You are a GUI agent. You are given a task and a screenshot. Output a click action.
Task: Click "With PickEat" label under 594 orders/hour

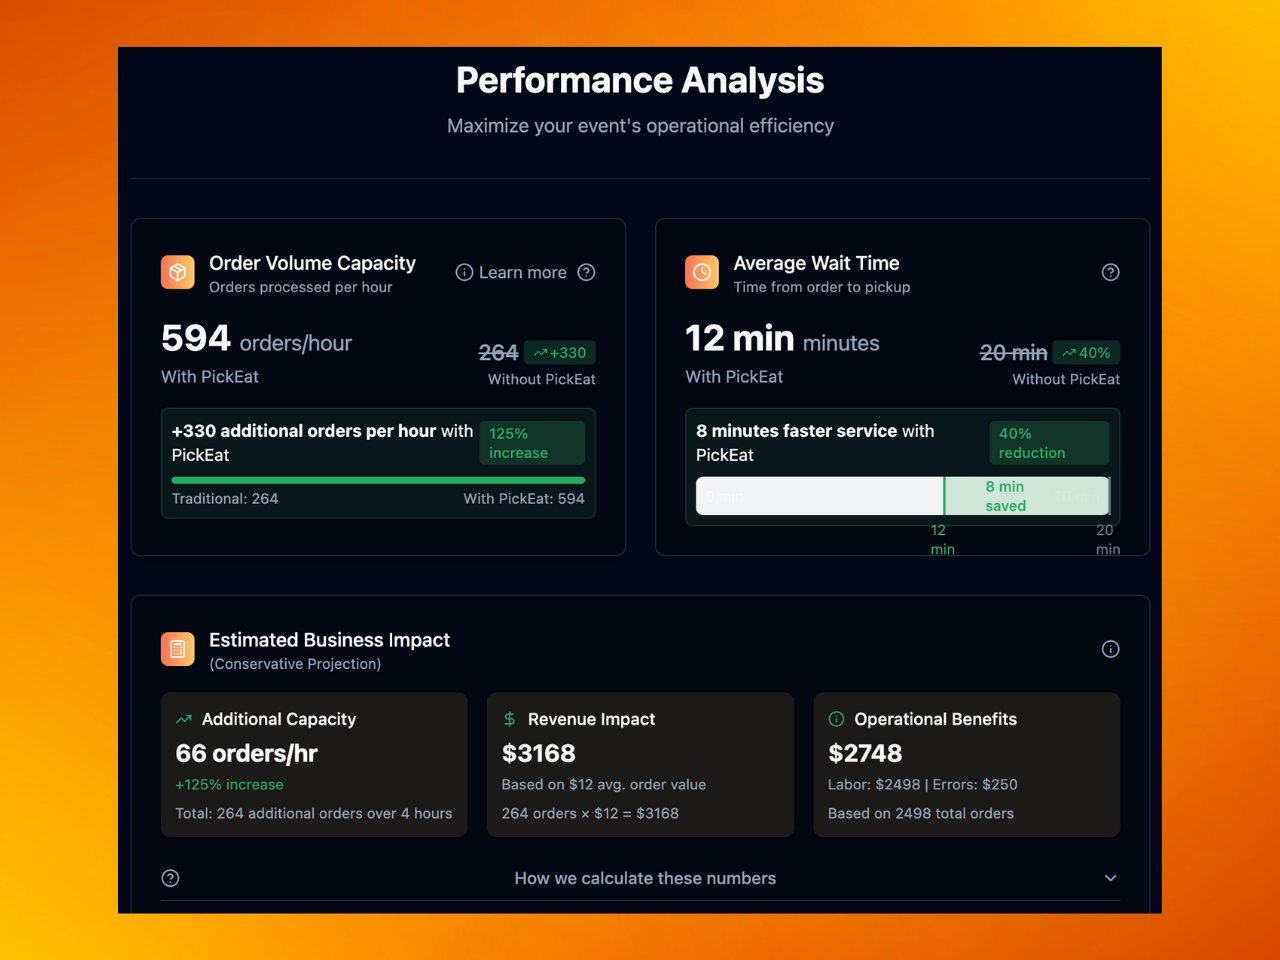pos(210,377)
